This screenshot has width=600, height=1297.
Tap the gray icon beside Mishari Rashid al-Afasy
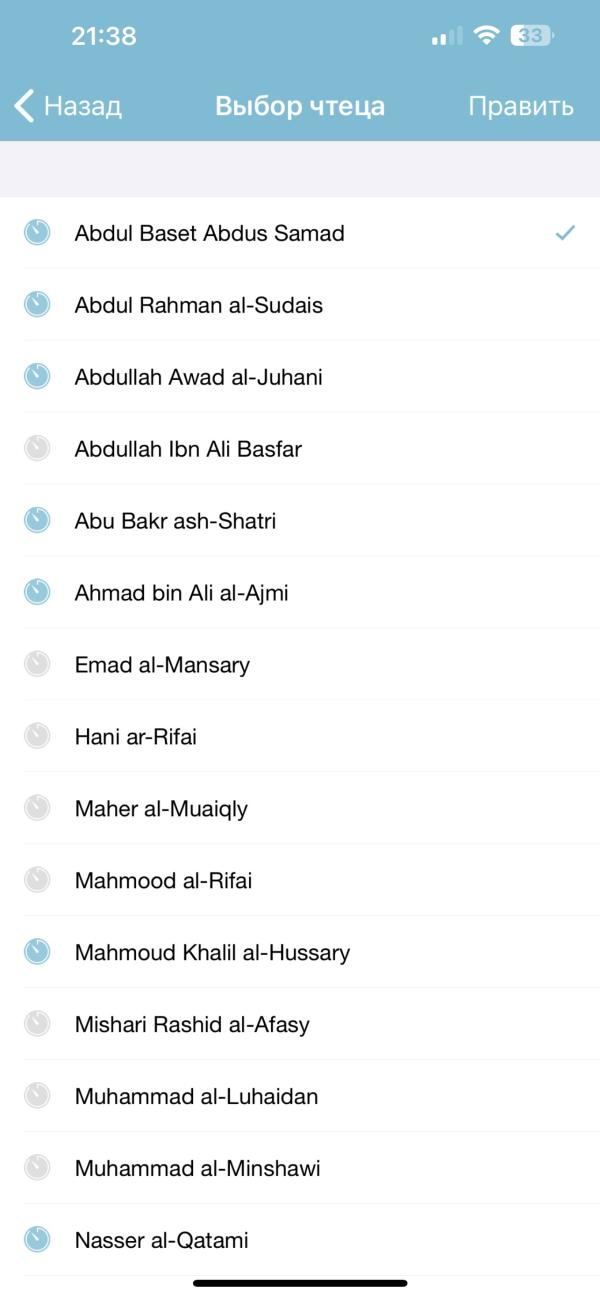[x=37, y=1024]
